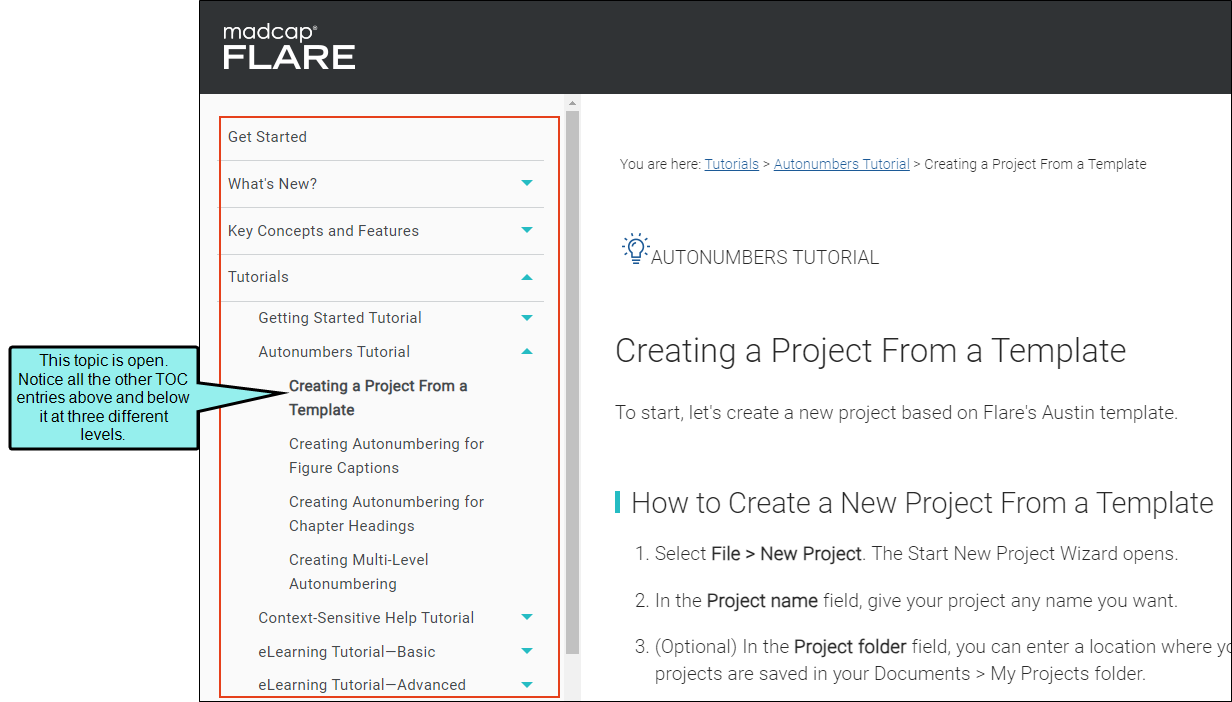The width and height of the screenshot is (1232, 702).
Task: Click step 2 text about Project name field
Action: (916, 601)
